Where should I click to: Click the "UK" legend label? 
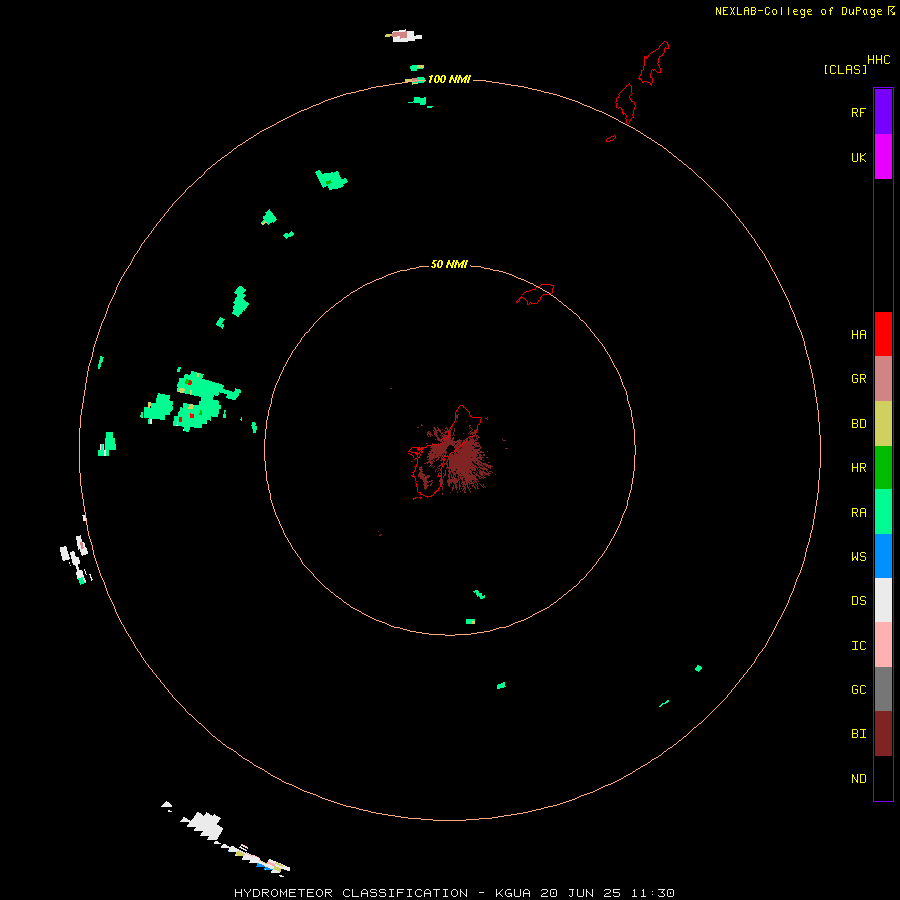(858, 157)
